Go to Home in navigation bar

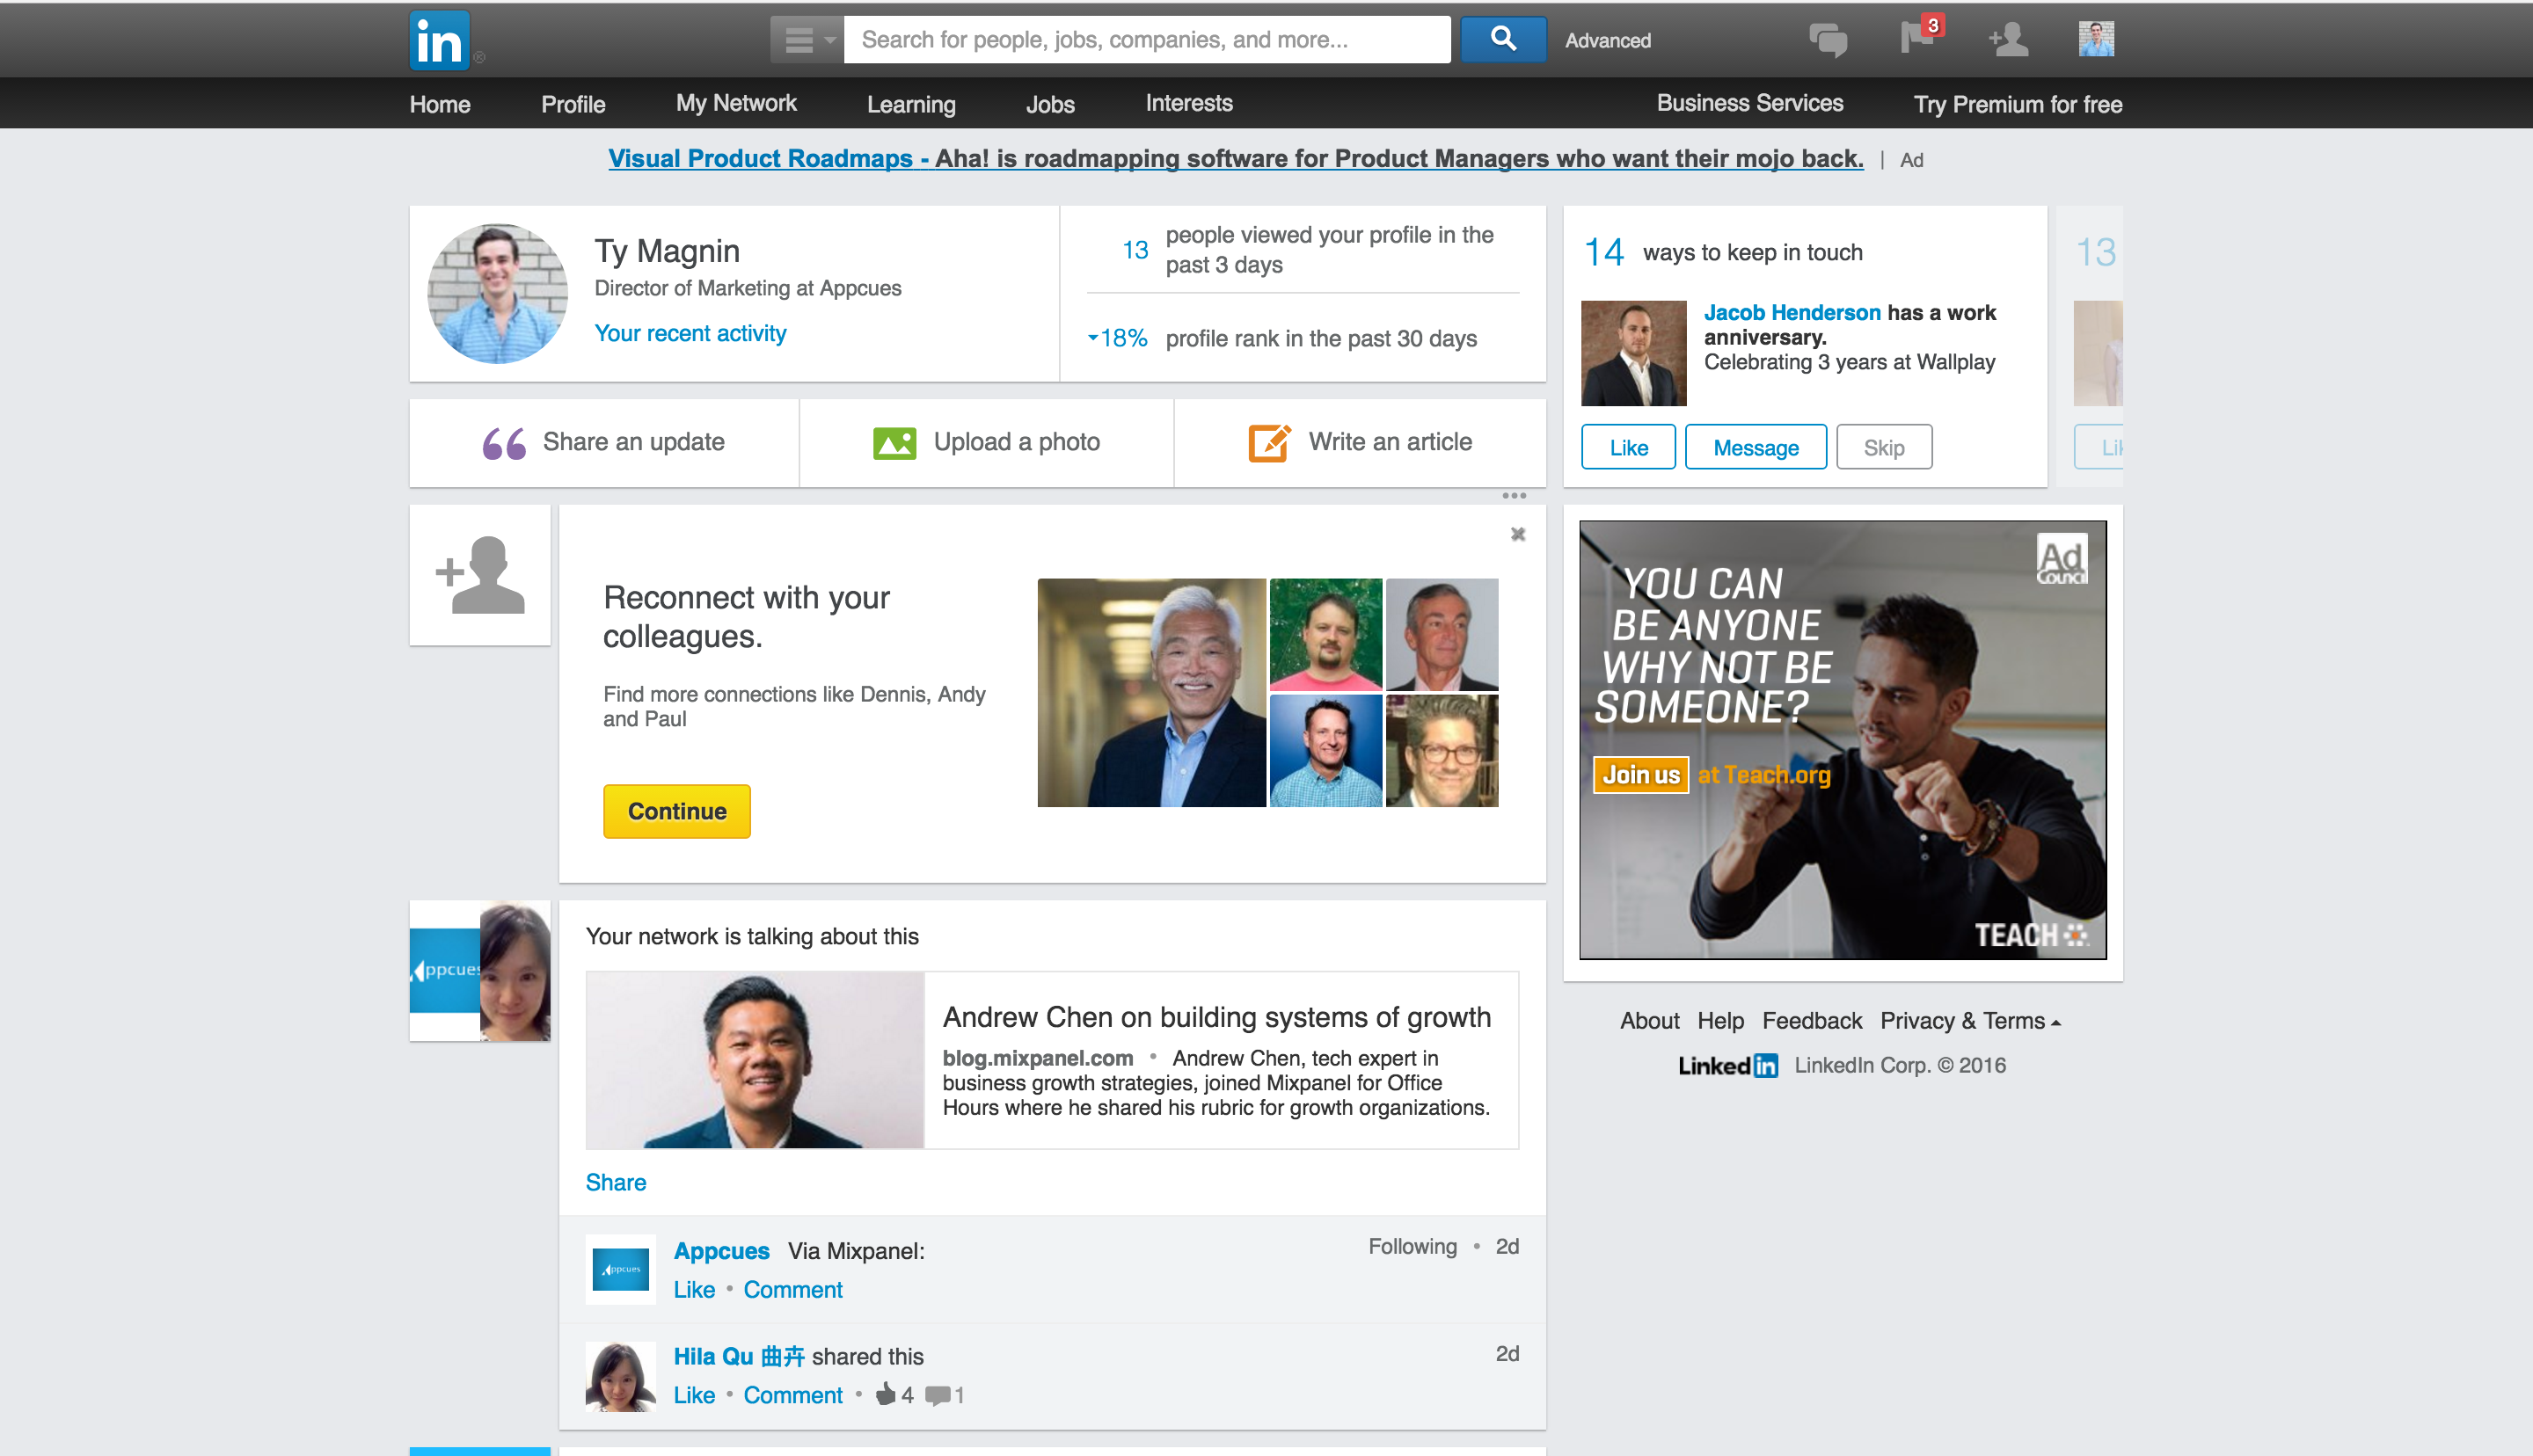pyautogui.click(x=440, y=104)
